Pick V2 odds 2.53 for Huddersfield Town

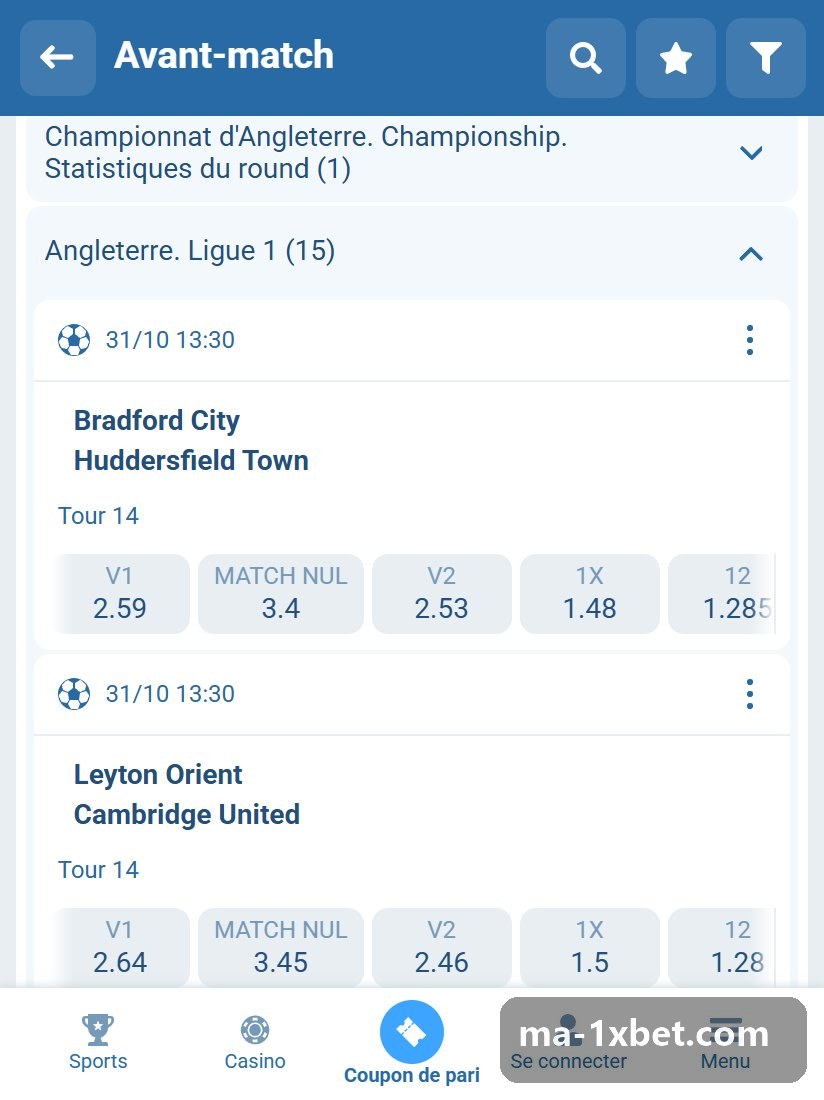click(x=441, y=593)
